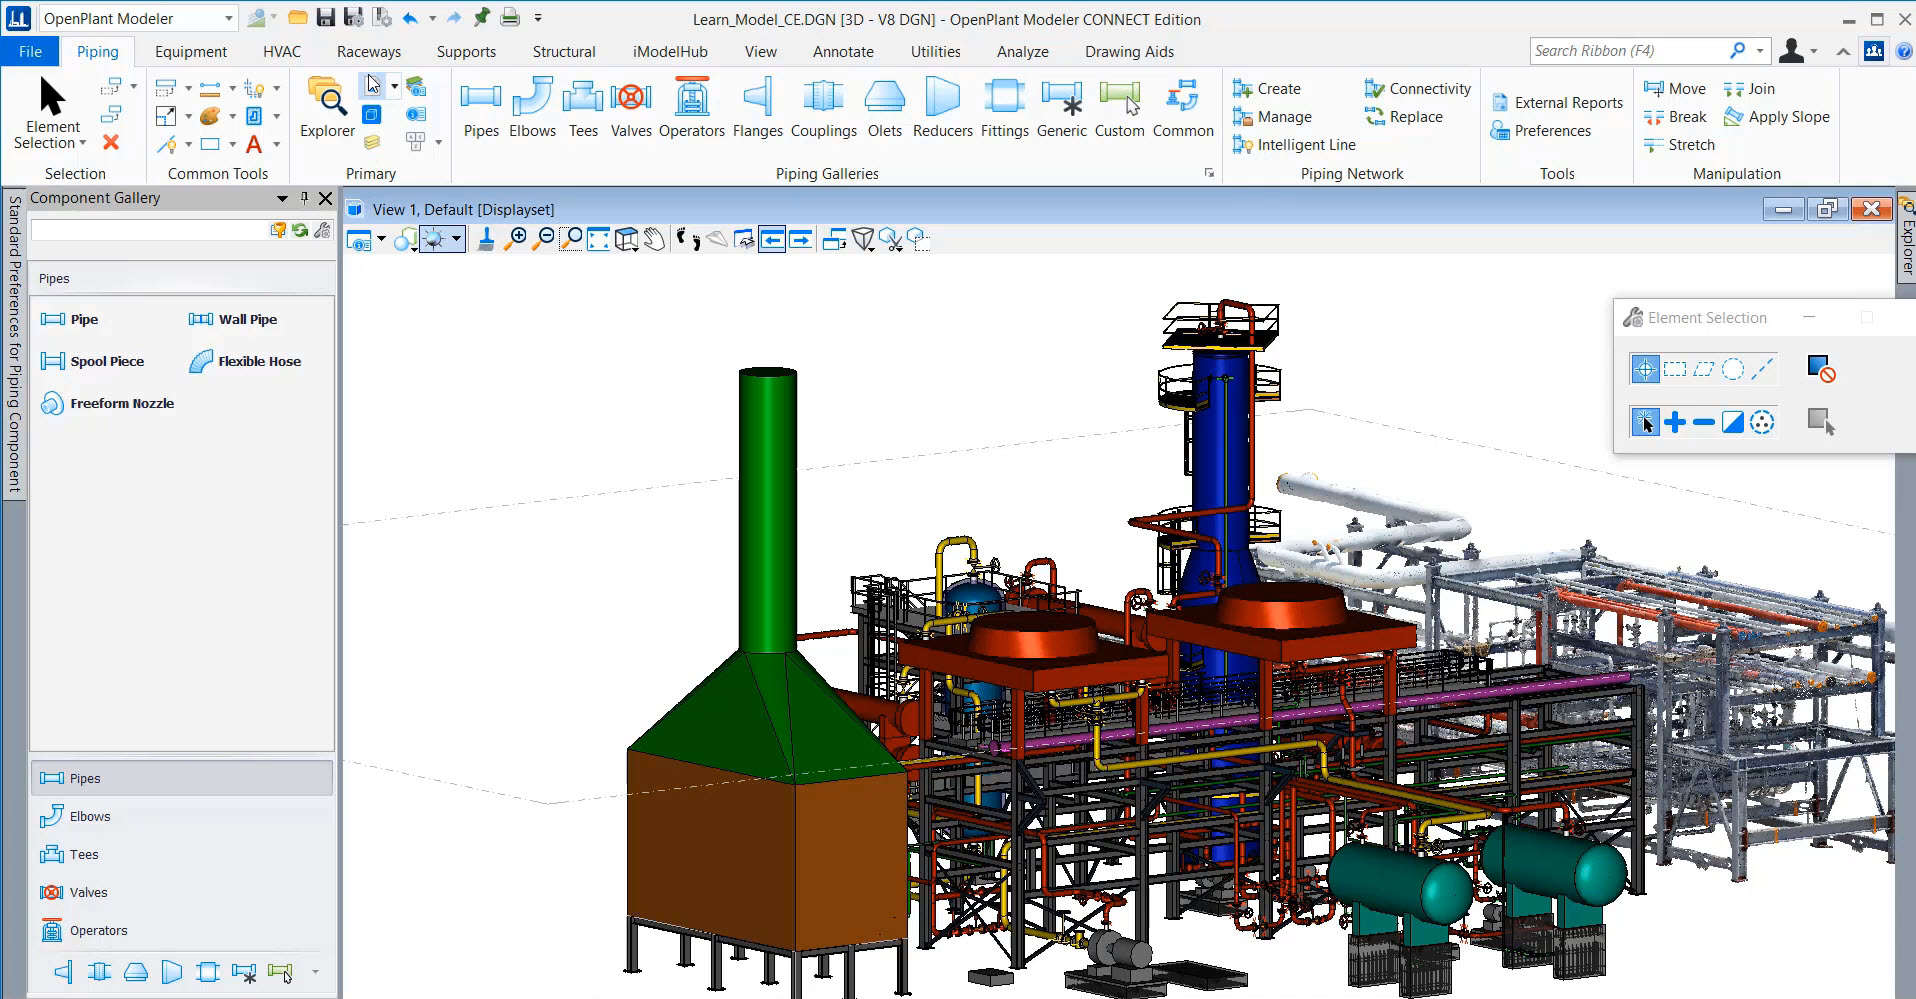Switch to Add selection mode

tap(1675, 422)
